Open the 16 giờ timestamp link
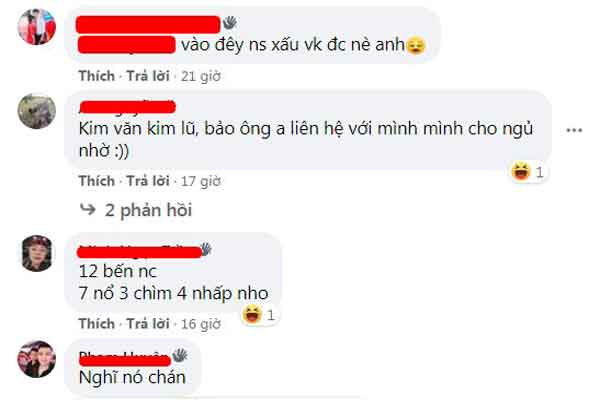Image resolution: width=600 pixels, height=400 pixels. 201,324
